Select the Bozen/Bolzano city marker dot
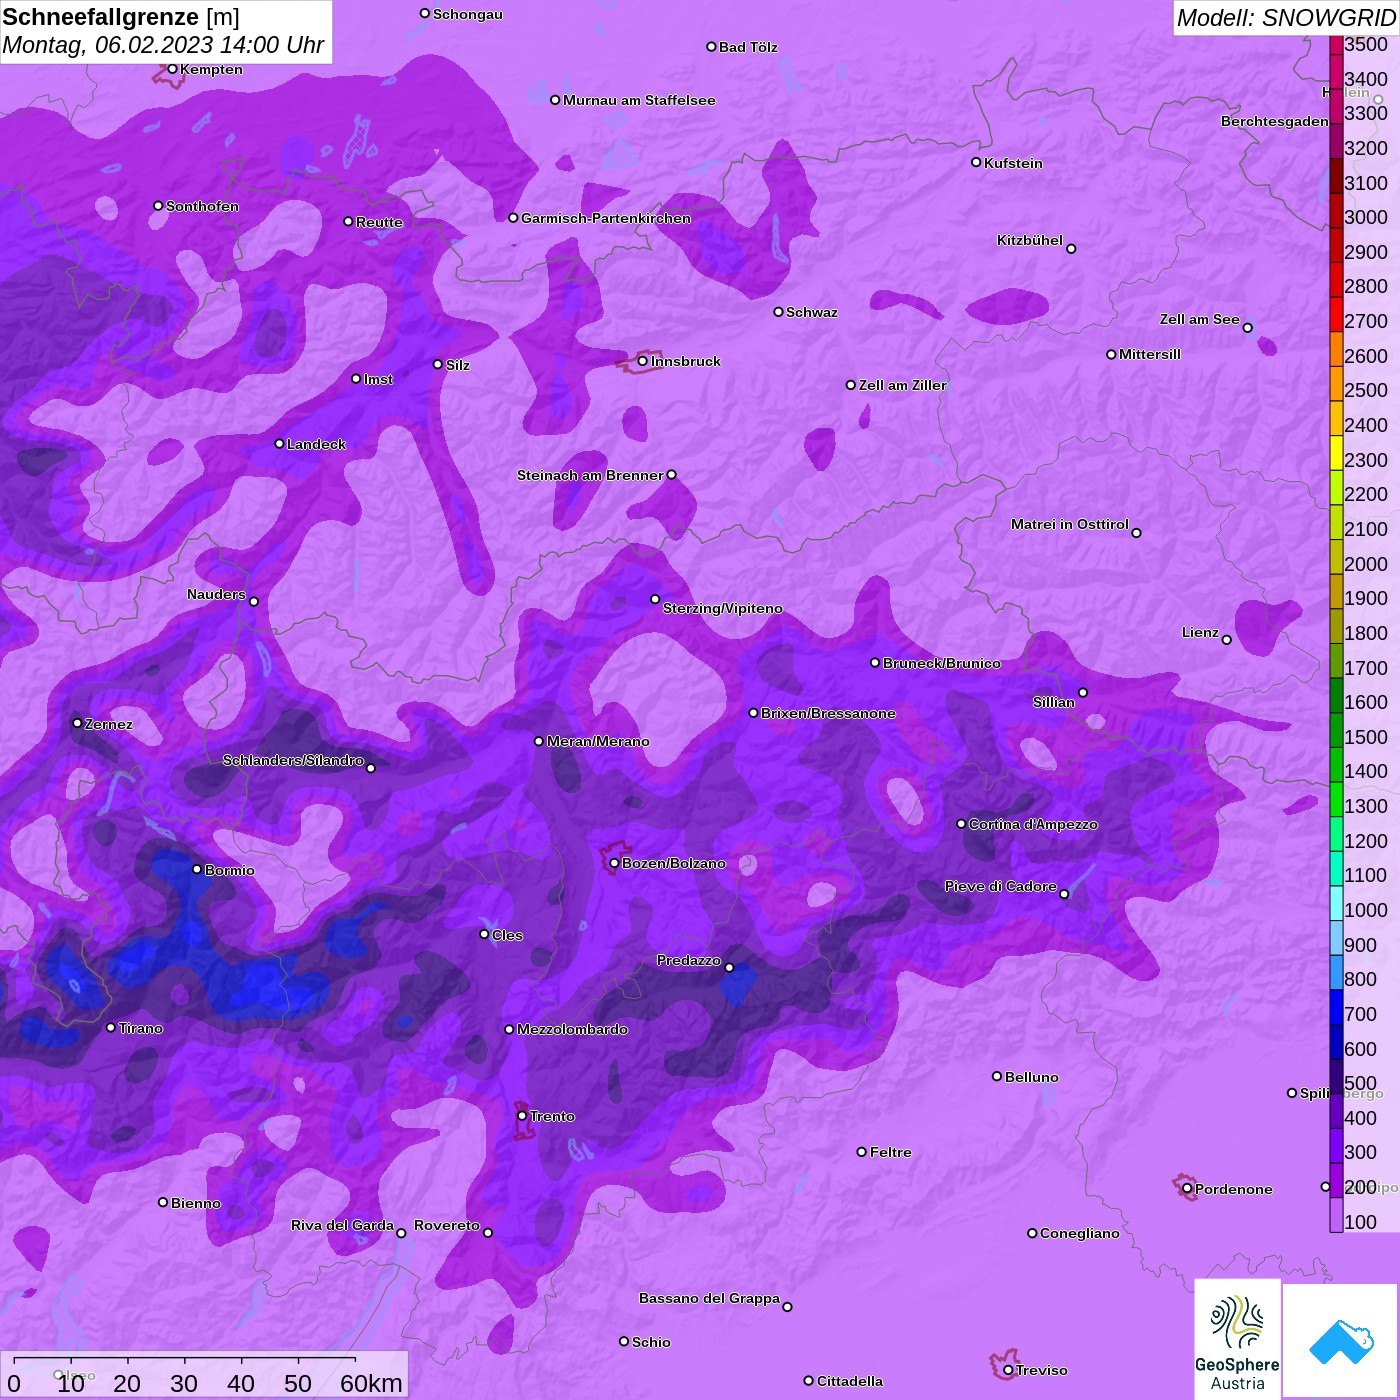This screenshot has height=1400, width=1400. click(614, 863)
